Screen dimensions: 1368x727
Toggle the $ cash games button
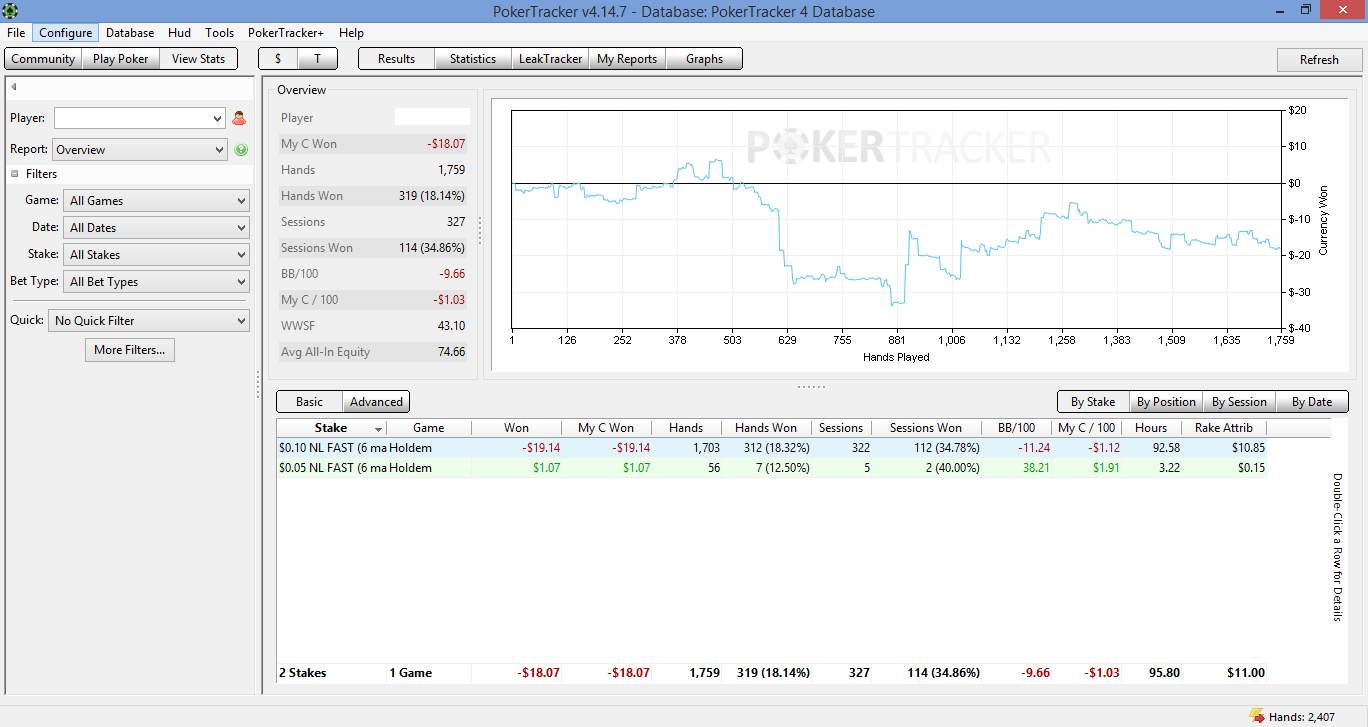pos(278,59)
